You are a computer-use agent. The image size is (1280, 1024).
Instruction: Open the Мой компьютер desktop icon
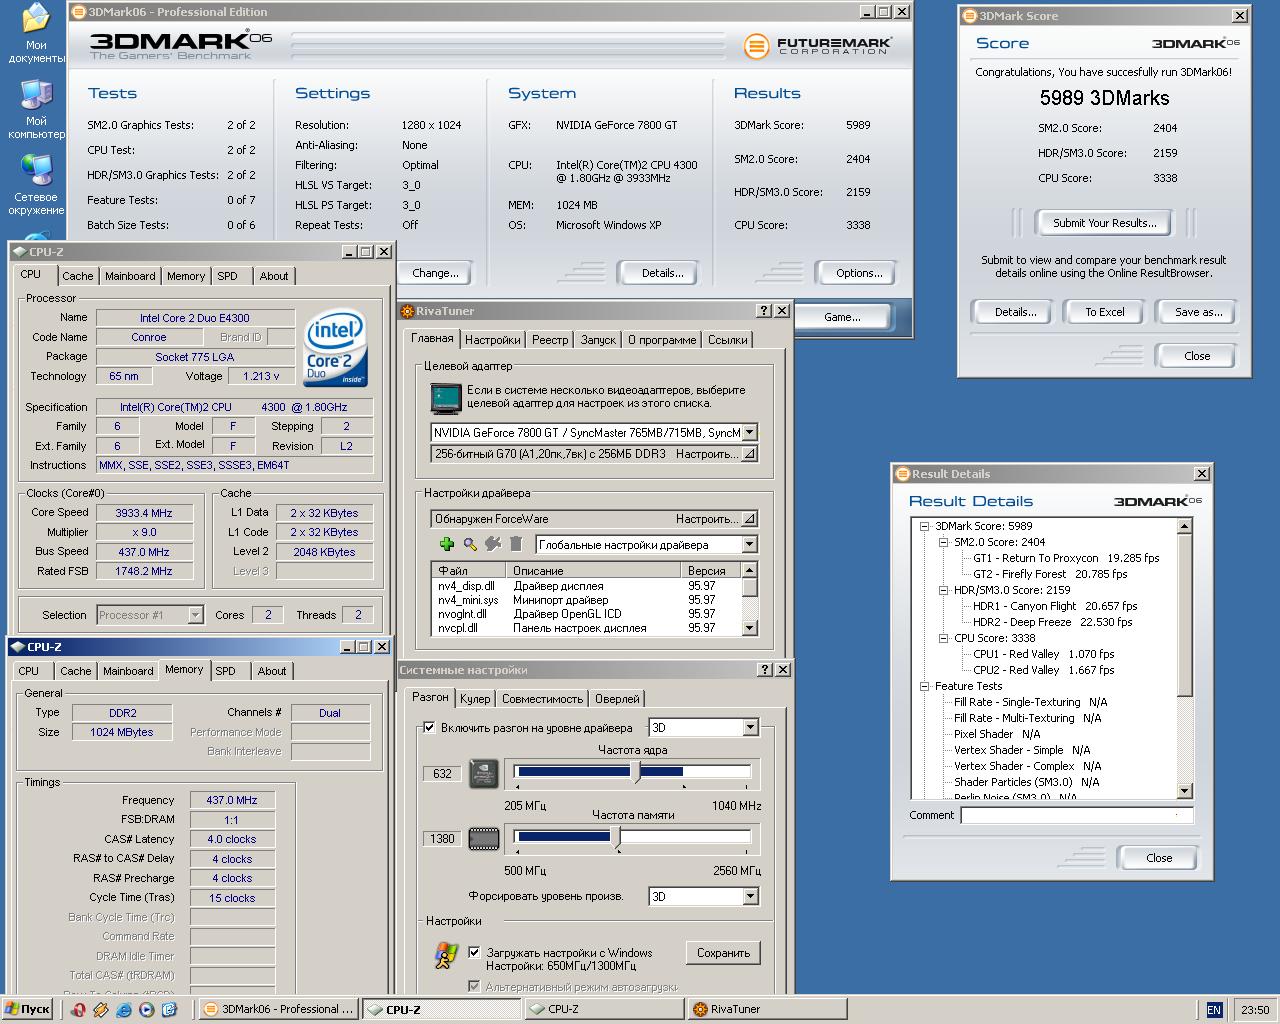coord(36,110)
